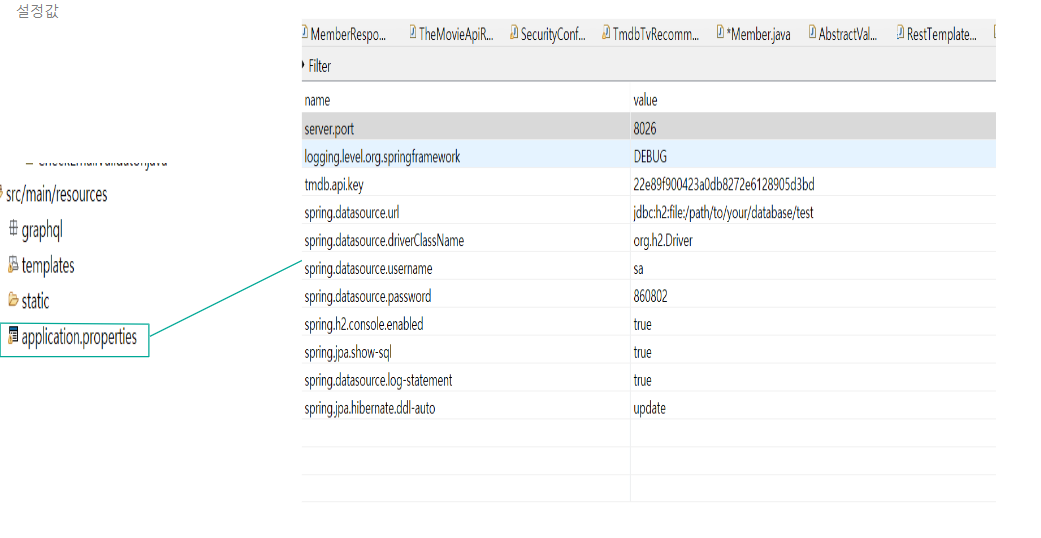Click true value of spring.datasource.log-statement
Screen dimensions: 1041x538
(642, 380)
